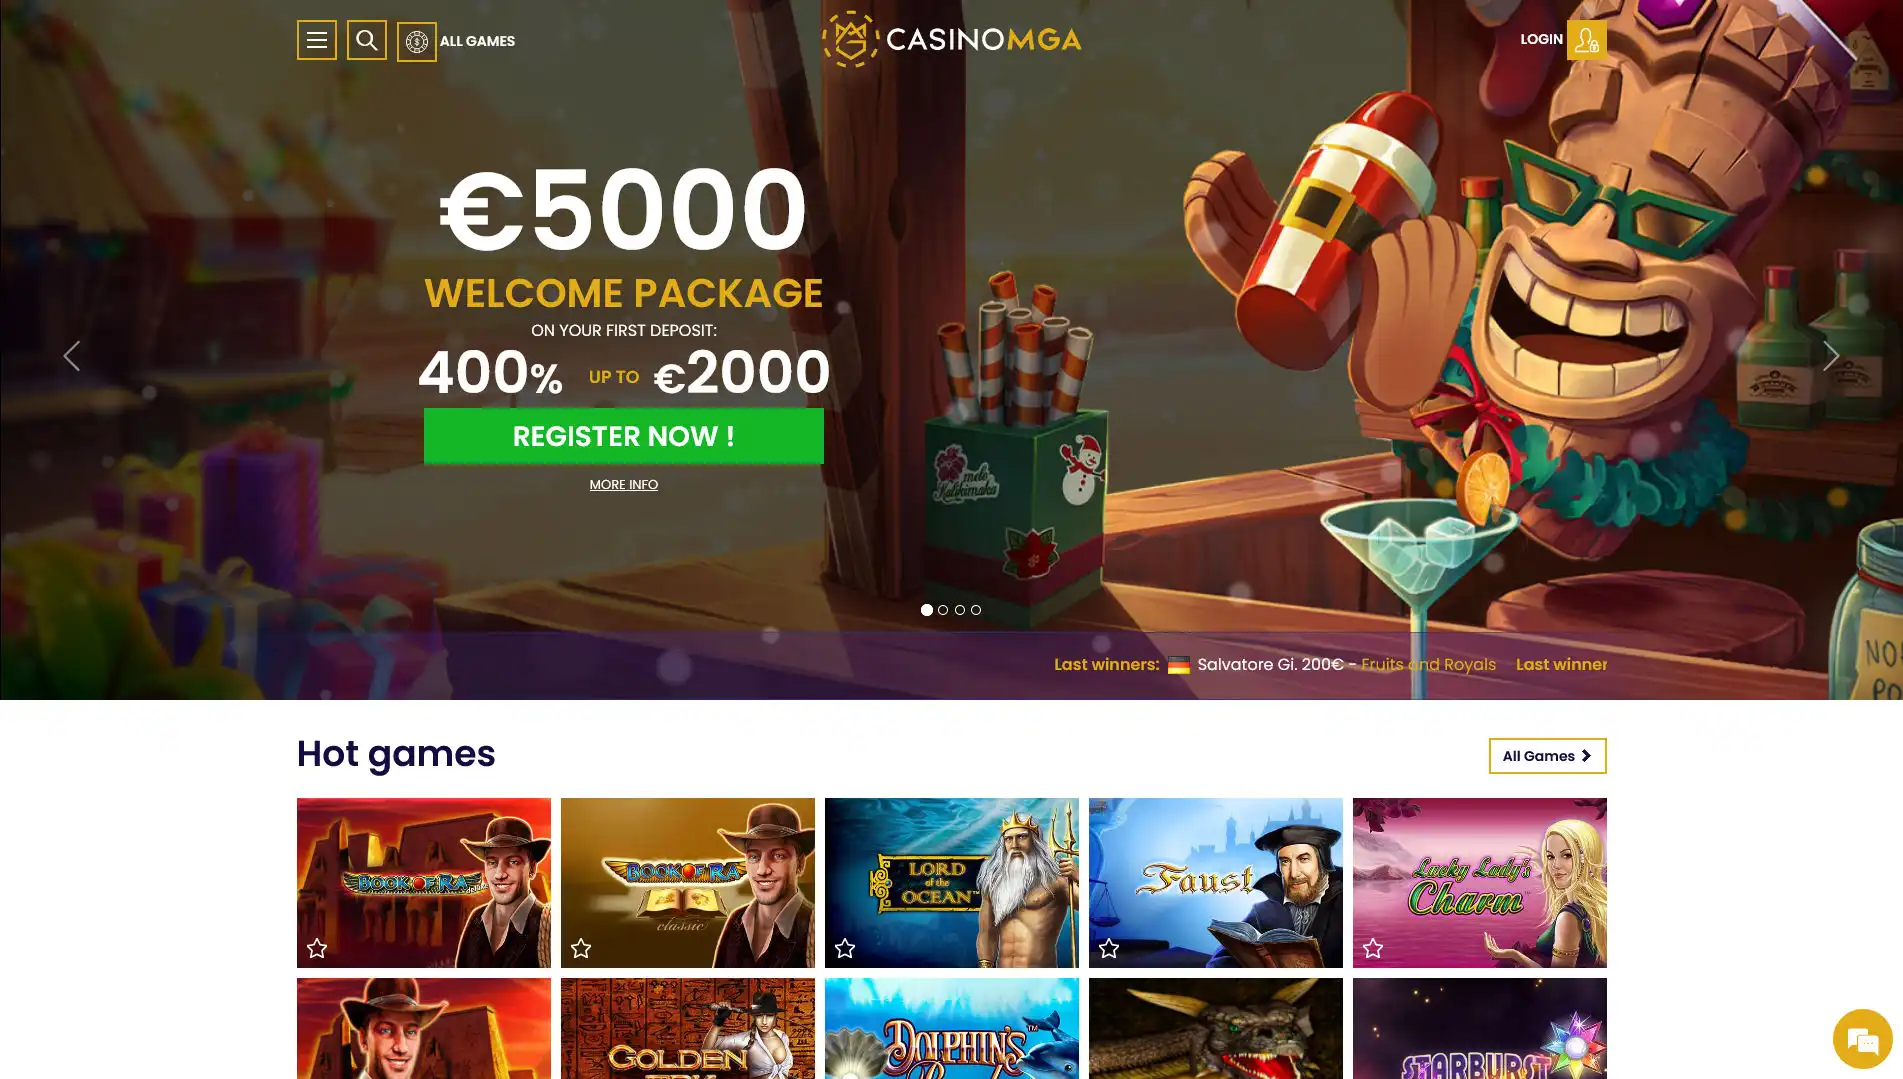Go to the next banner slide arrow
Viewport: 1903px width, 1079px height.
tap(1831, 356)
